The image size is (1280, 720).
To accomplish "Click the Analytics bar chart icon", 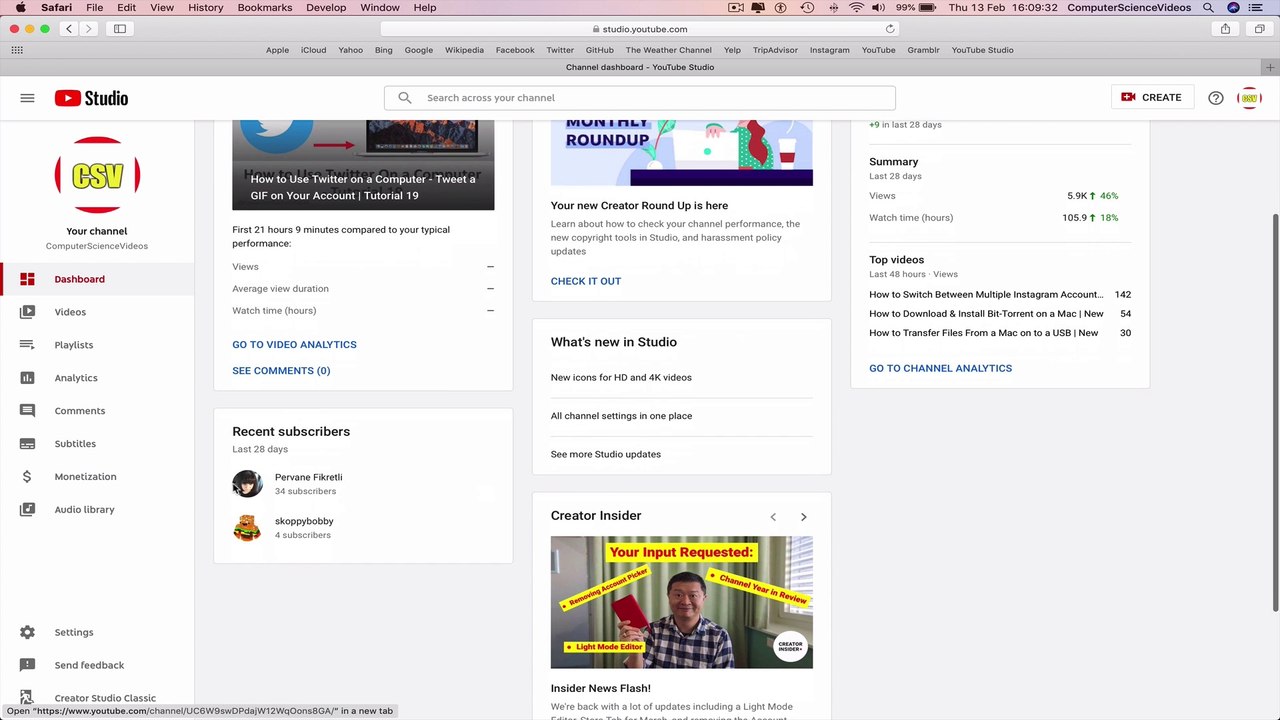I will 27,378.
